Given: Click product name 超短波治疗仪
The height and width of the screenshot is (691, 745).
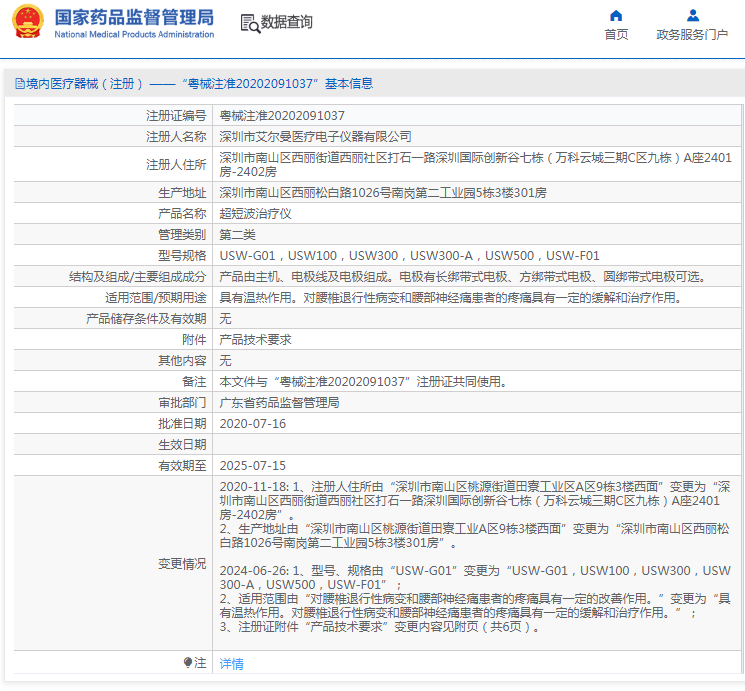Looking at the screenshot, I should pyautogui.click(x=255, y=214).
